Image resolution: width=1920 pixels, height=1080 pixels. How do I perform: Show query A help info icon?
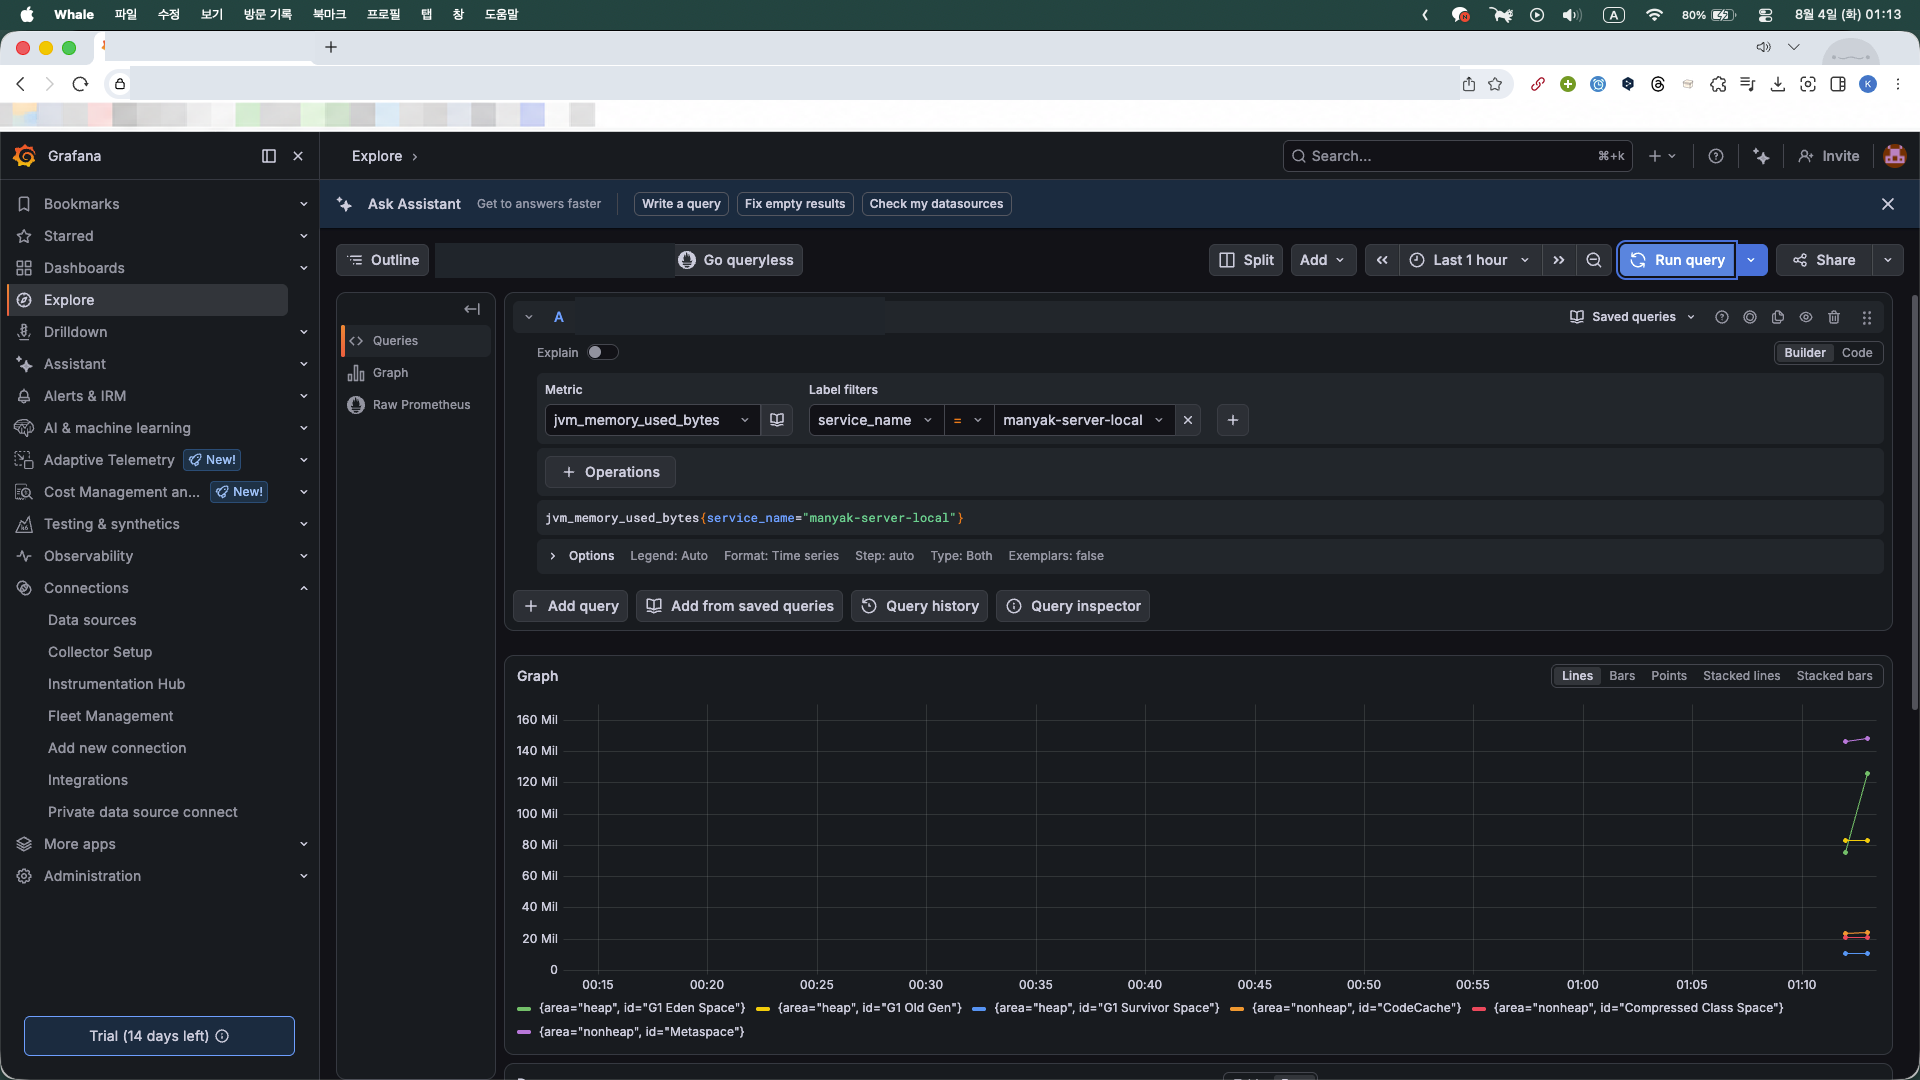[1722, 317]
